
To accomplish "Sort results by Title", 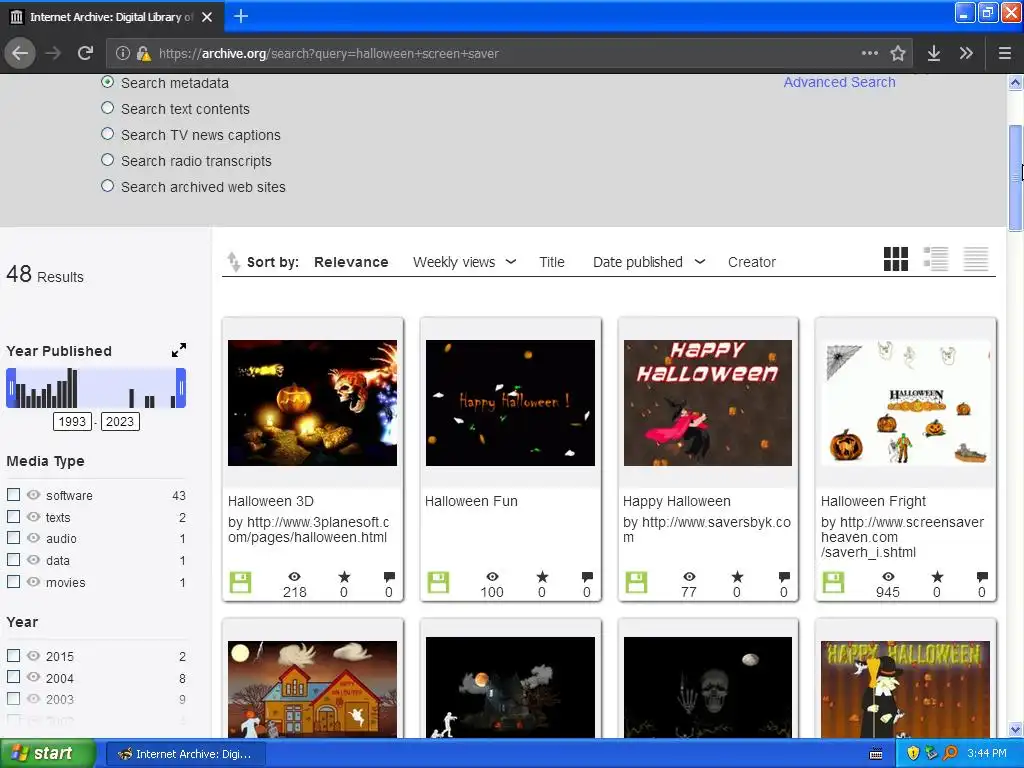I will tap(552, 262).
